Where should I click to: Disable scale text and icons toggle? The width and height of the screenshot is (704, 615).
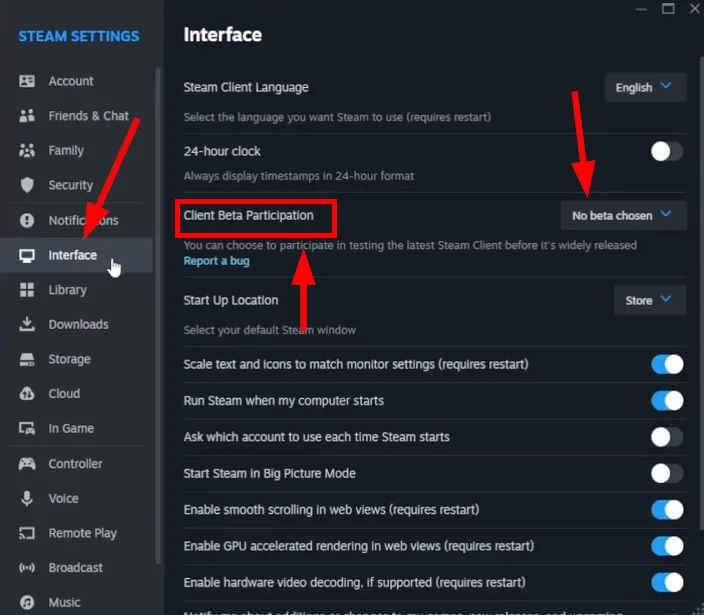pos(667,365)
